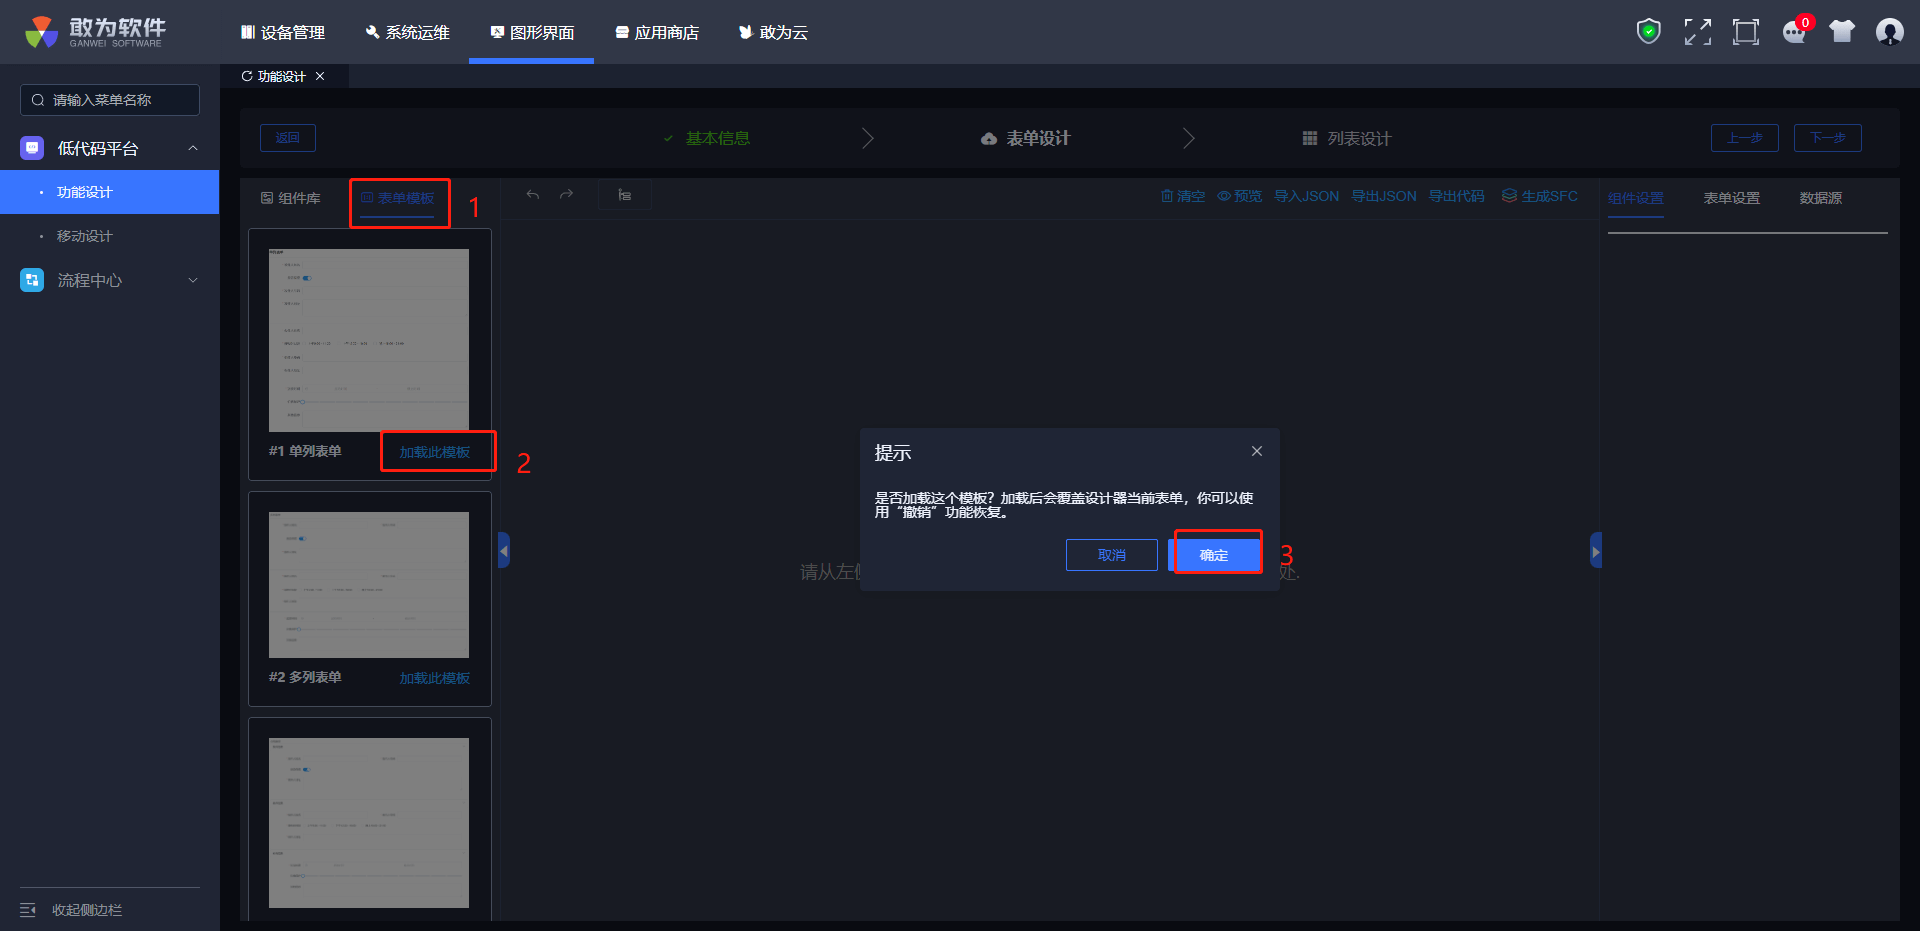Select 功能设计 in the sidebar
The image size is (1920, 931).
(x=110, y=192)
